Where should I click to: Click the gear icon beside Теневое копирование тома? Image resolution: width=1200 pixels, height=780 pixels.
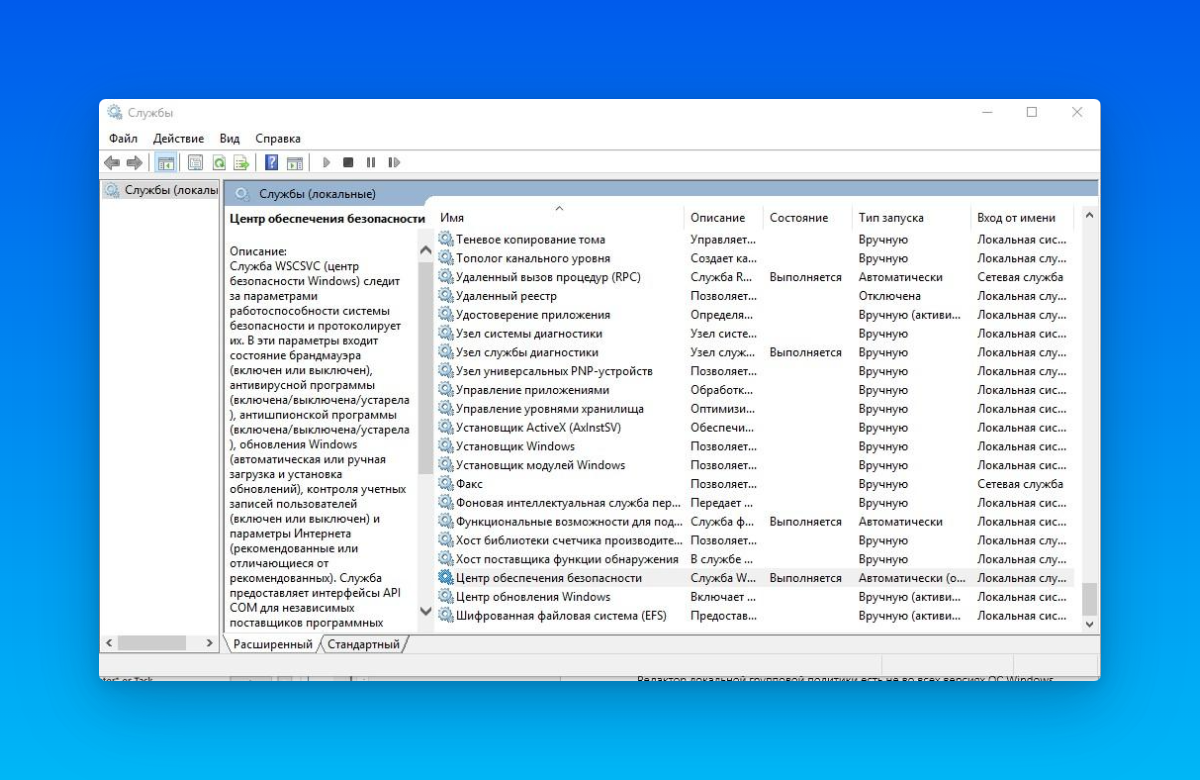click(x=446, y=239)
